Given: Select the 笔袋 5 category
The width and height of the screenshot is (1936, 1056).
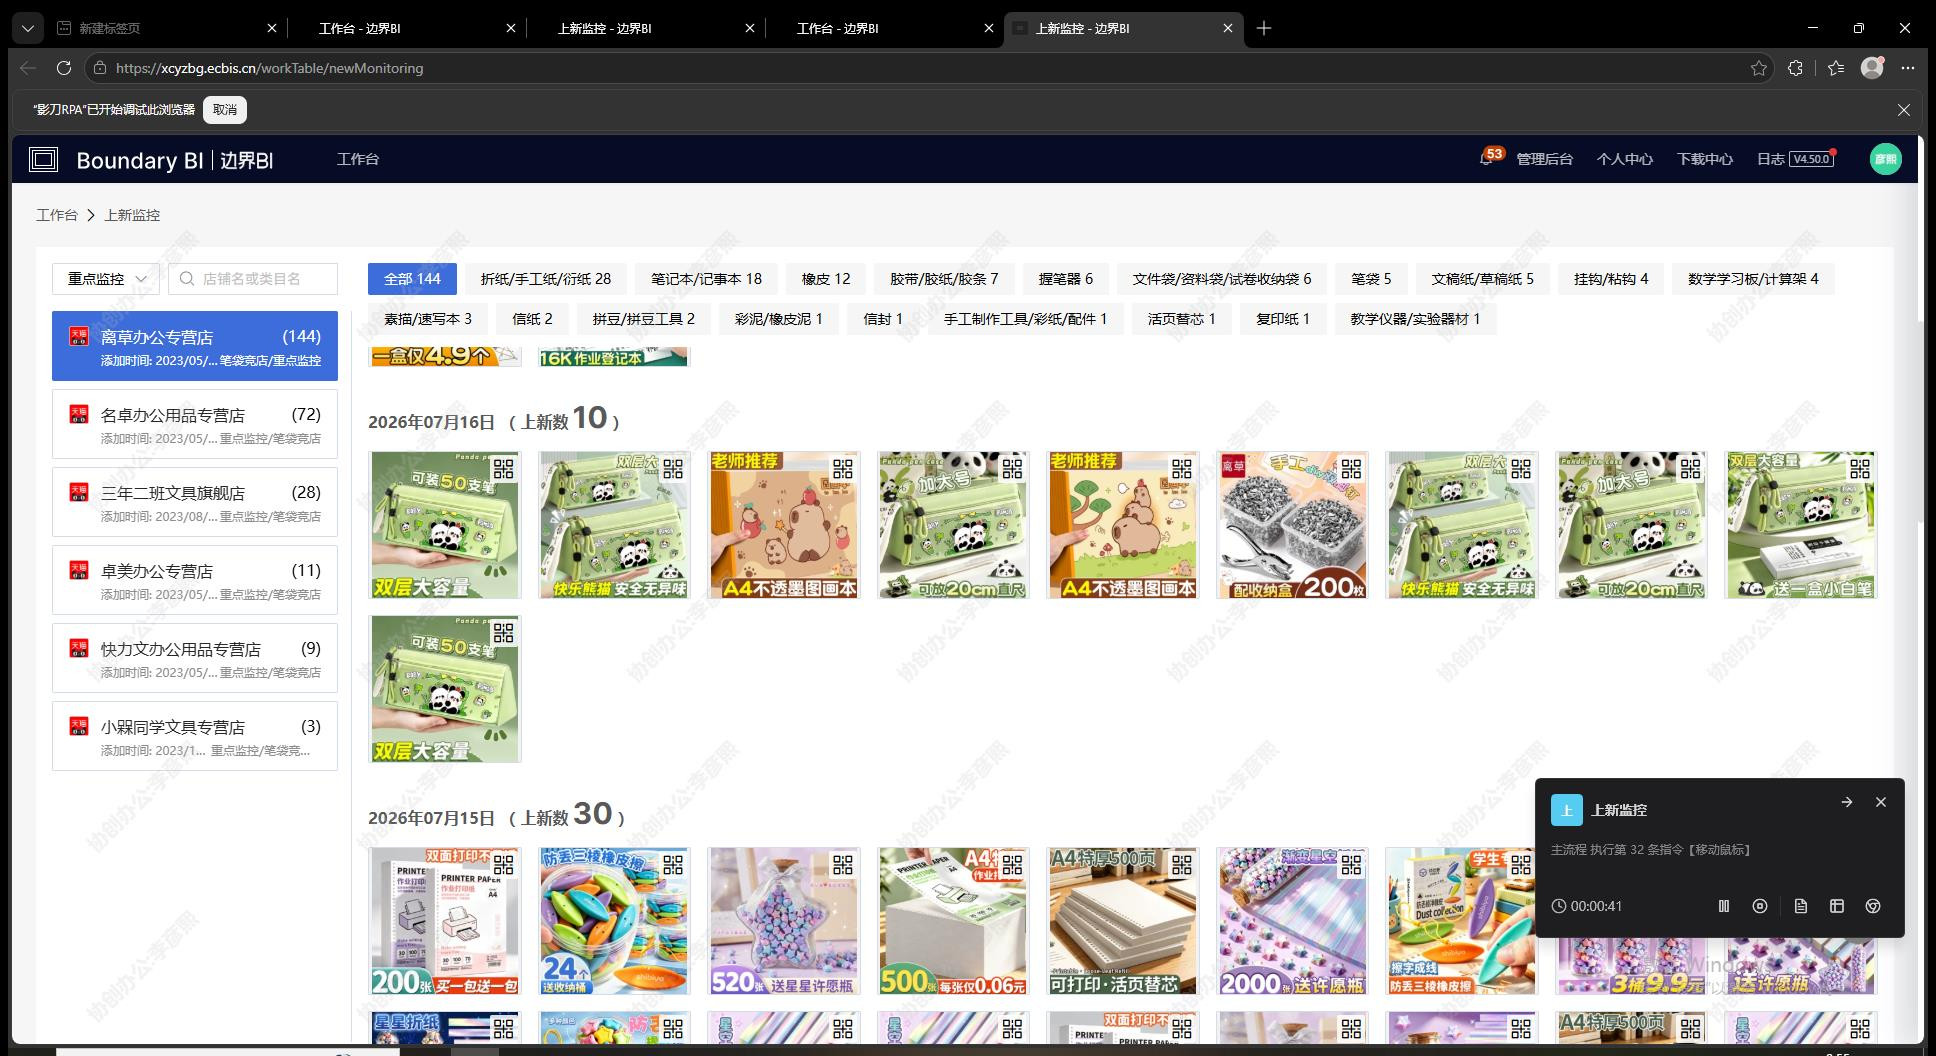Looking at the screenshot, I should click(1371, 279).
